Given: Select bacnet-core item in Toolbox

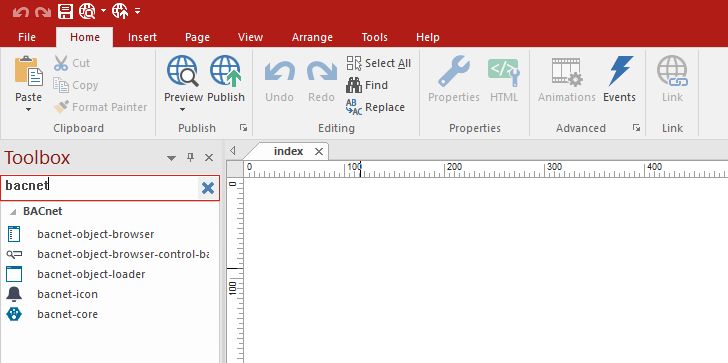Looking at the screenshot, I should (x=67, y=314).
